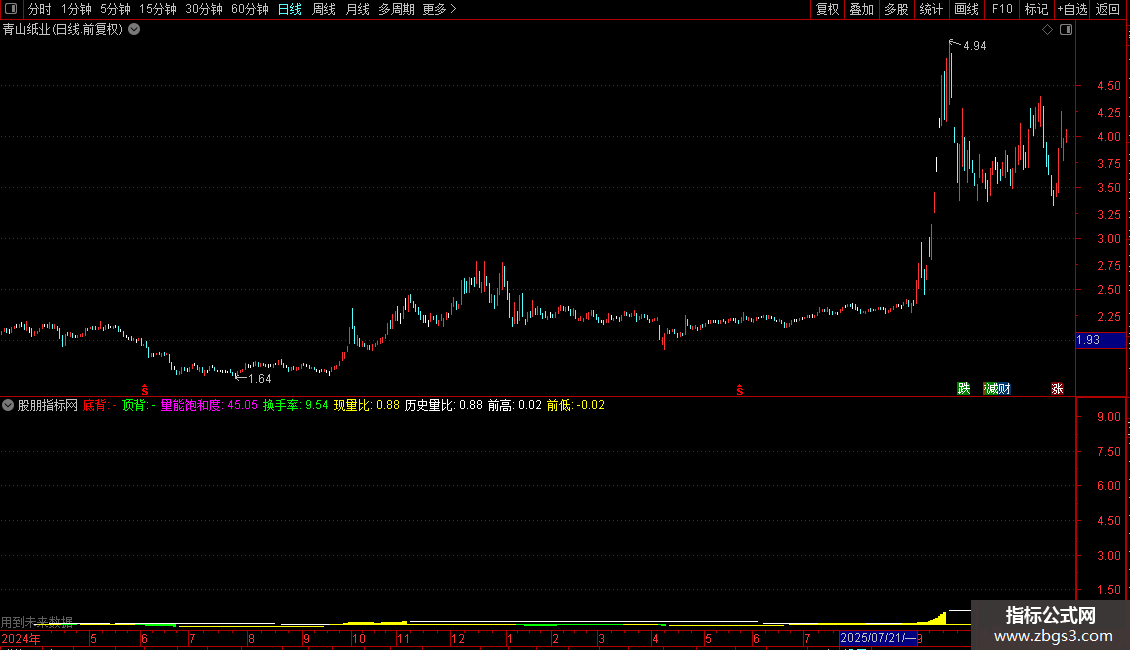Click the red S marker near May 2025
Viewport: 1130px width, 650px height.
pyautogui.click(x=740, y=390)
